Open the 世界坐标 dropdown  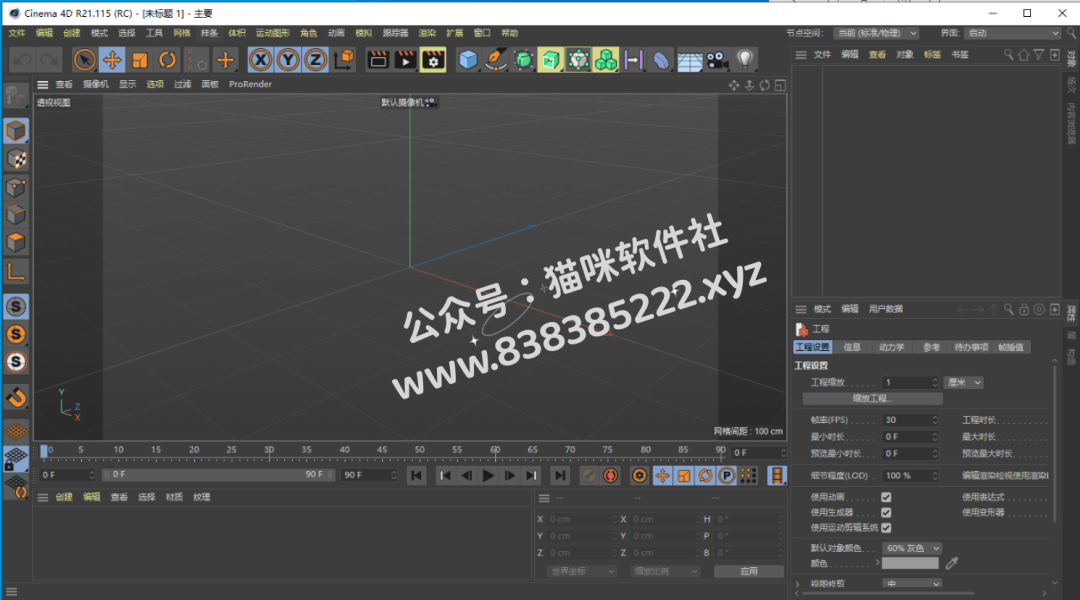(582, 571)
